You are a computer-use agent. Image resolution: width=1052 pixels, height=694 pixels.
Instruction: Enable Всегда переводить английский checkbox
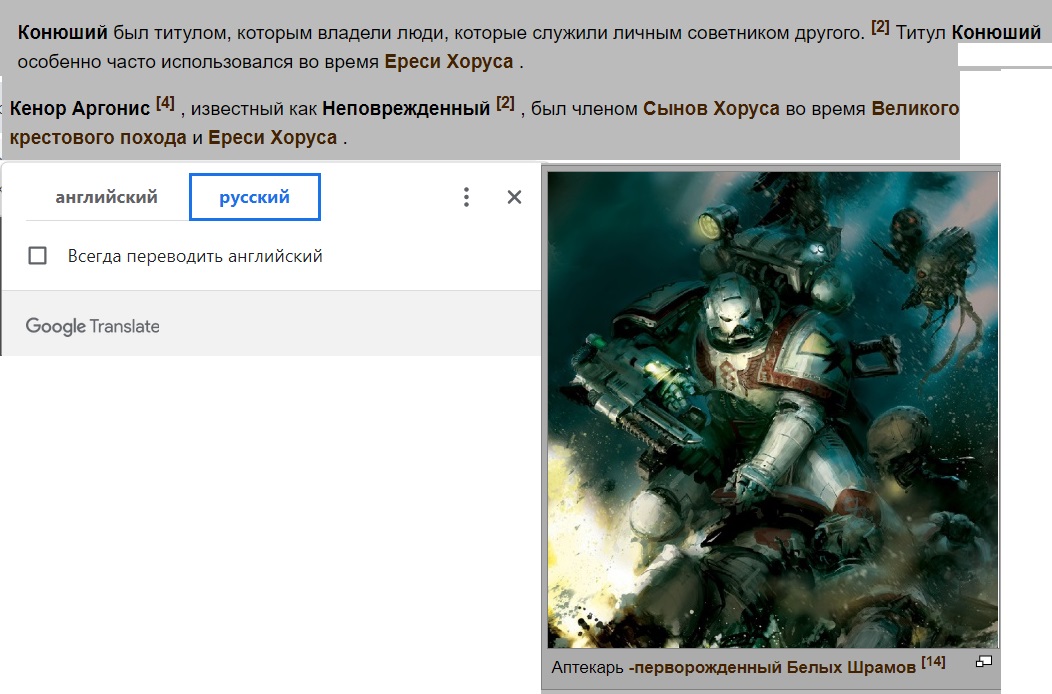[x=38, y=256]
